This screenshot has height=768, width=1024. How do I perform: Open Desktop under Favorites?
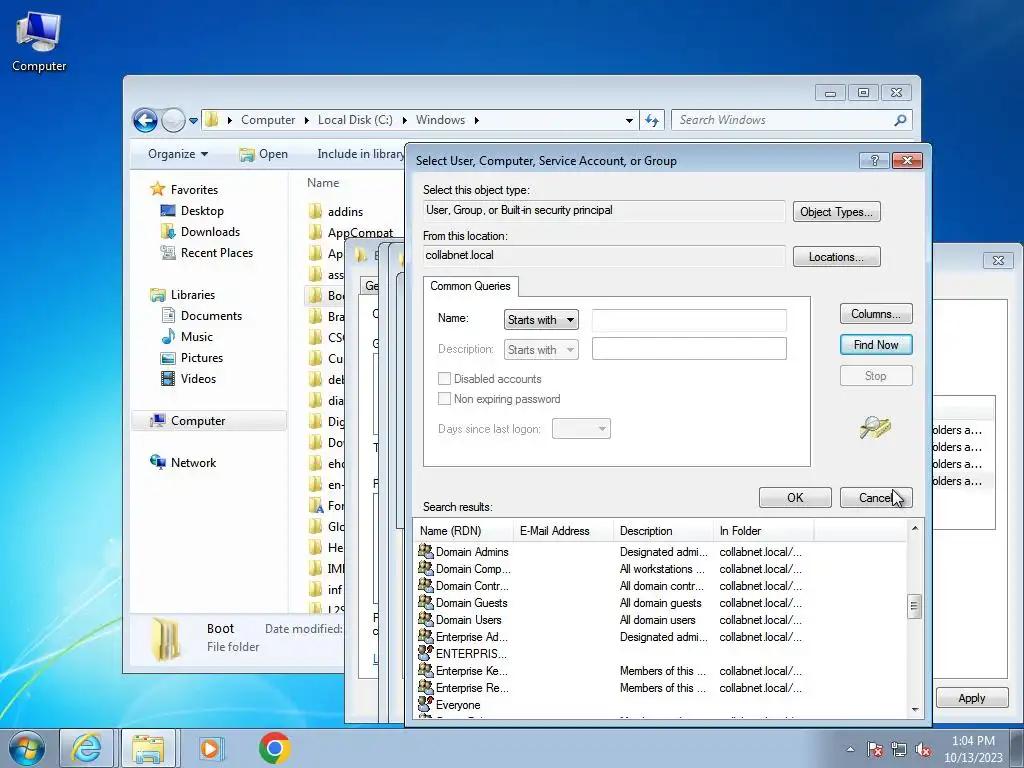point(202,211)
